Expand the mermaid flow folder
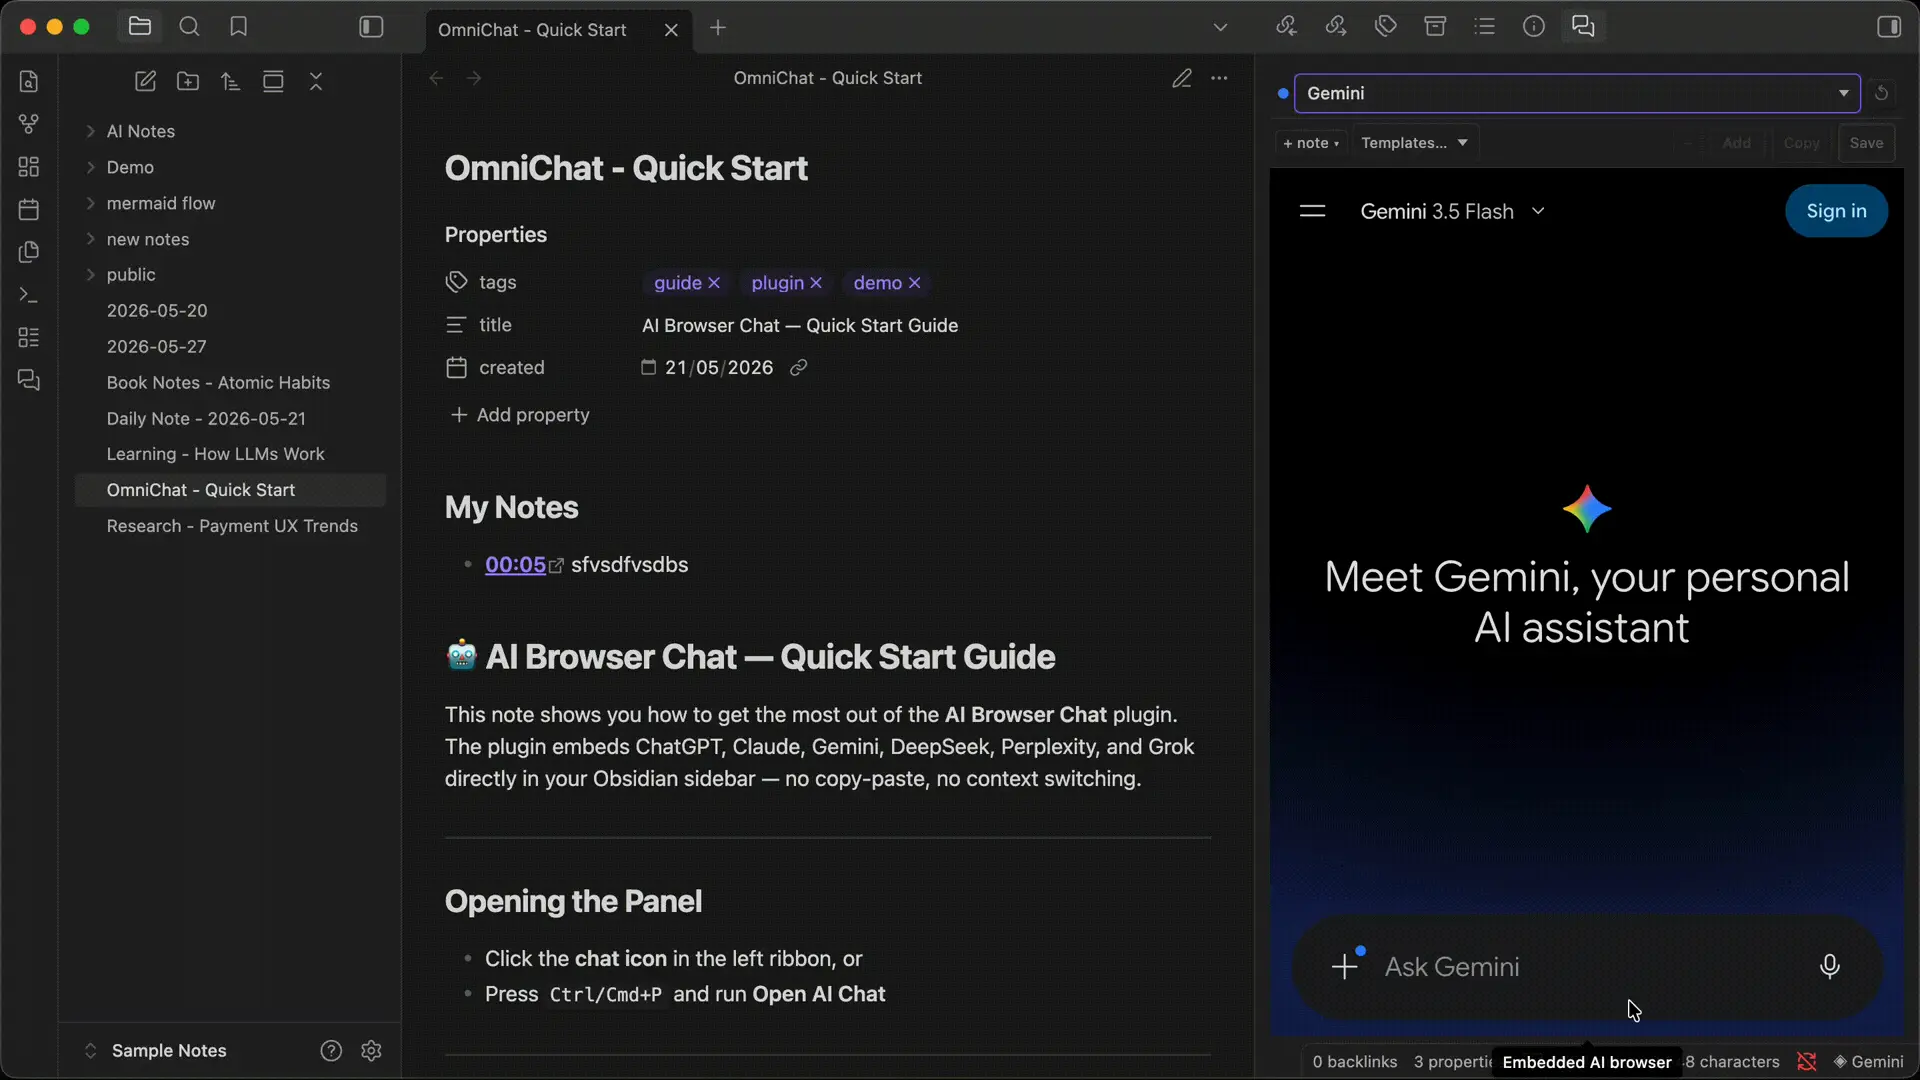 tap(90, 203)
